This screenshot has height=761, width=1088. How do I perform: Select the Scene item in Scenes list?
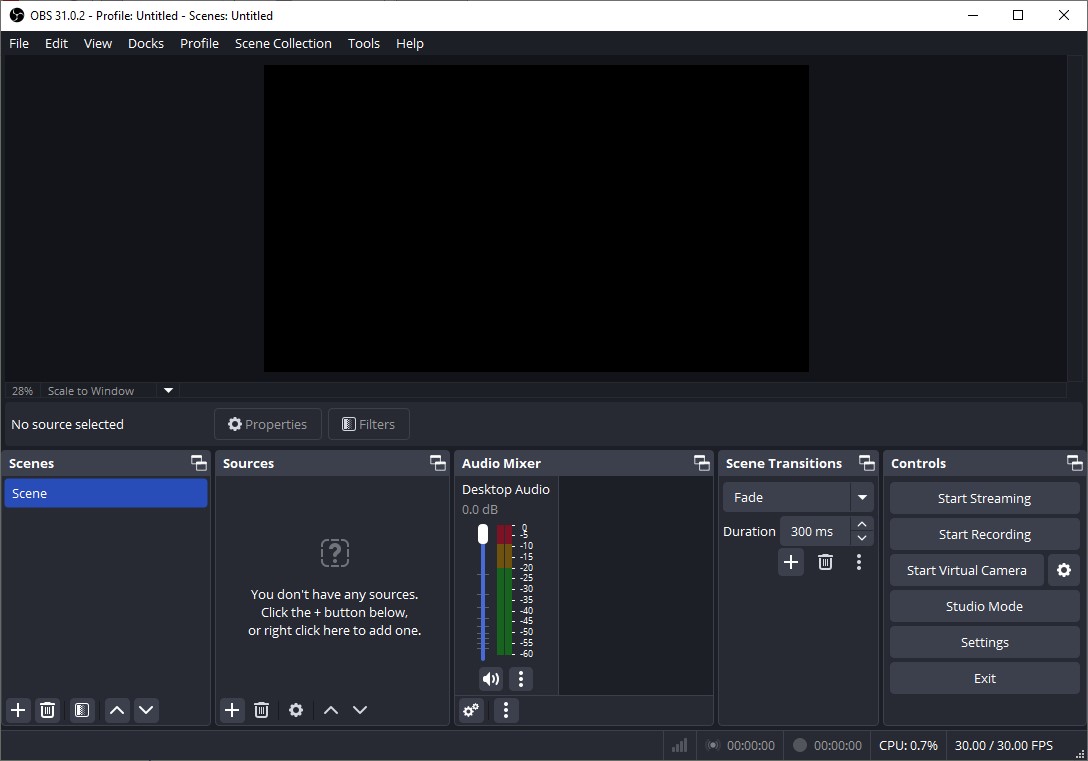click(x=105, y=493)
